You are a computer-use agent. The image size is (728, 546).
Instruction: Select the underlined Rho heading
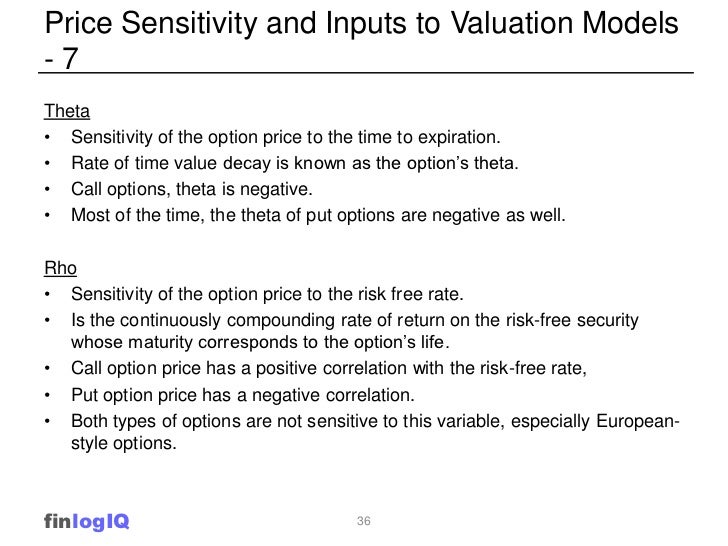click(x=60, y=268)
